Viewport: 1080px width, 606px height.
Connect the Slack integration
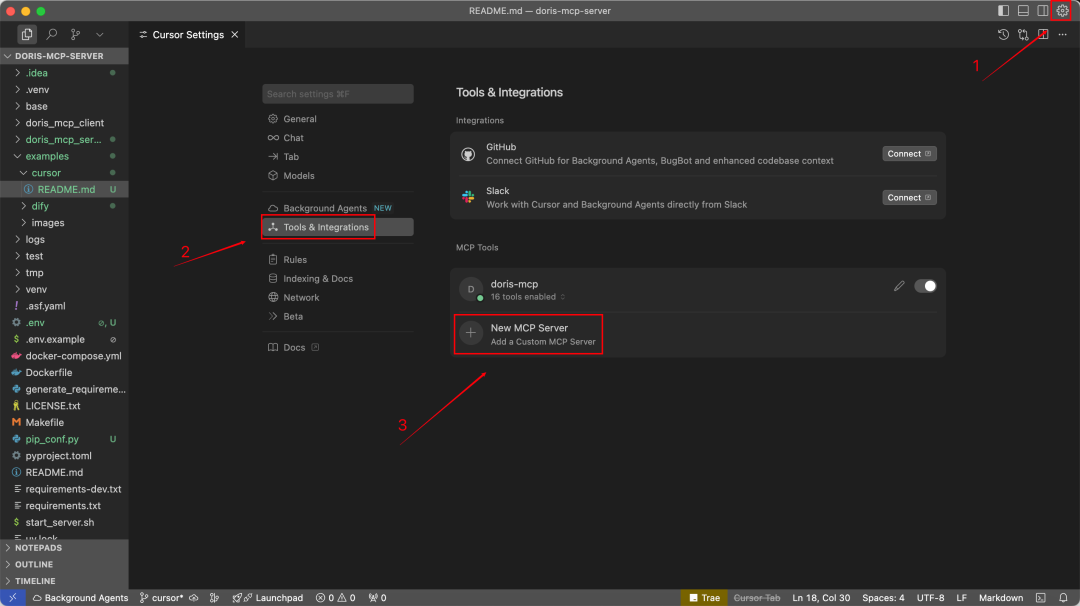click(909, 198)
